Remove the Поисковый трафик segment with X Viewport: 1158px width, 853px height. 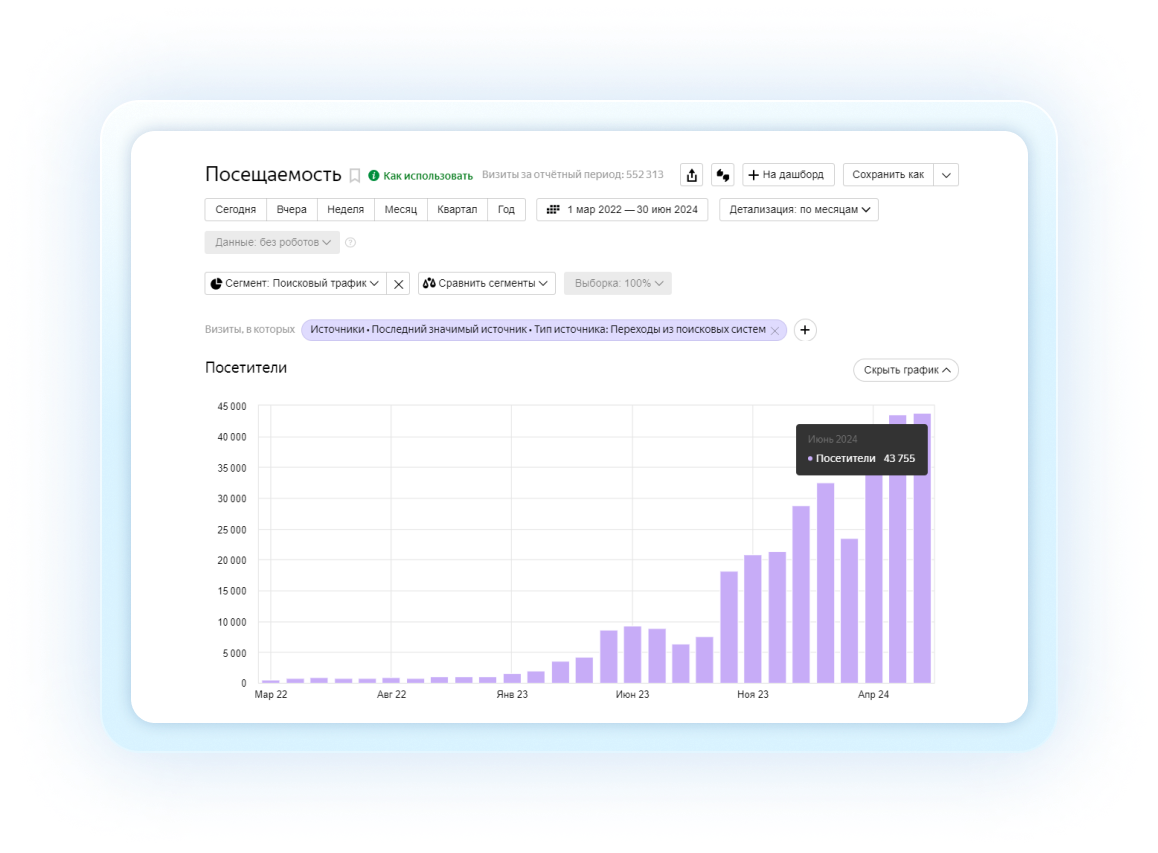tap(398, 284)
